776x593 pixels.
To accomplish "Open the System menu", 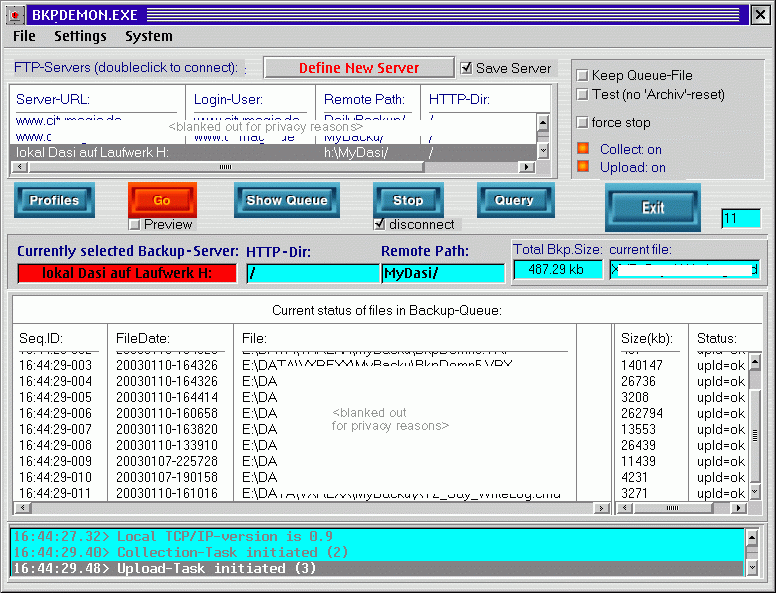I will (148, 36).
